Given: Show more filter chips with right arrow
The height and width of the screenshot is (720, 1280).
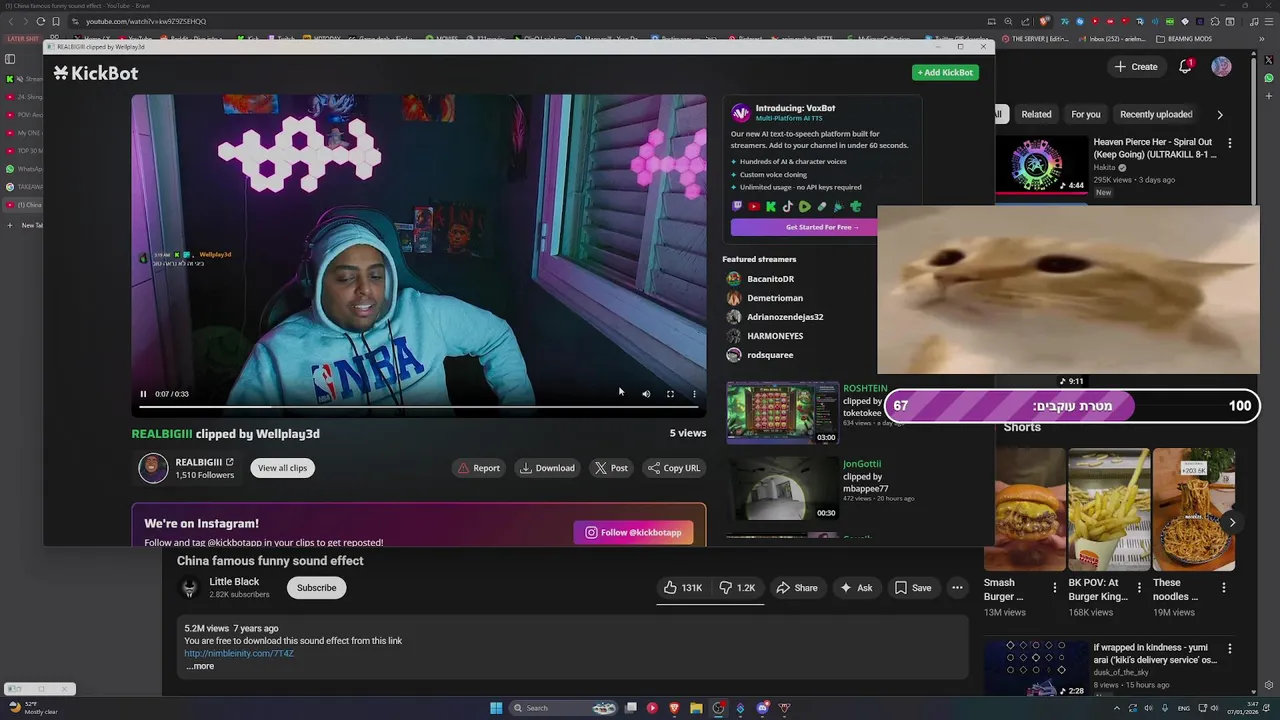Looking at the screenshot, I should click(1220, 114).
